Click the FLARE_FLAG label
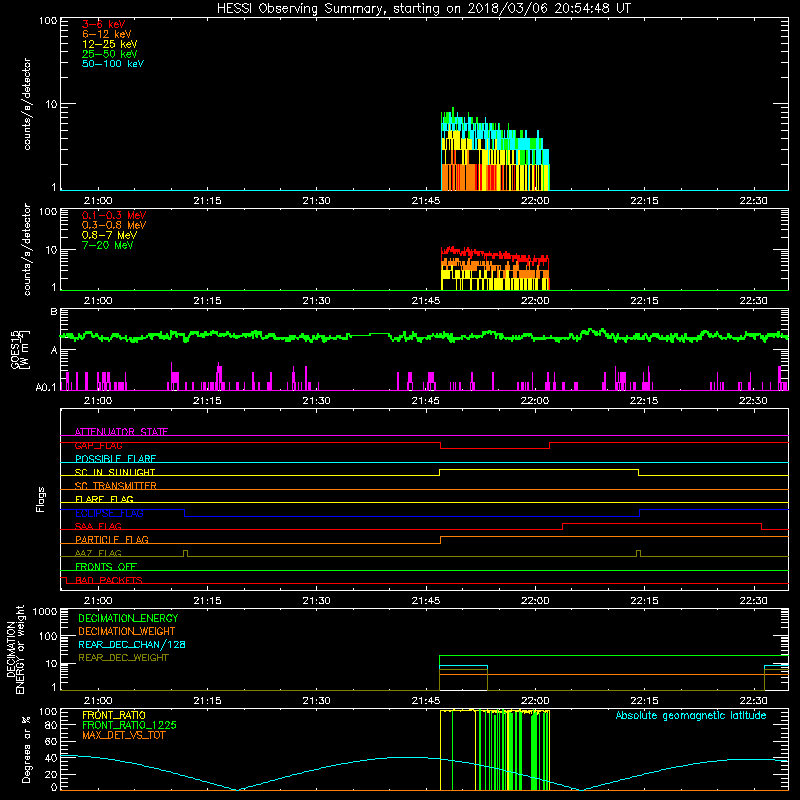 tap(104, 499)
